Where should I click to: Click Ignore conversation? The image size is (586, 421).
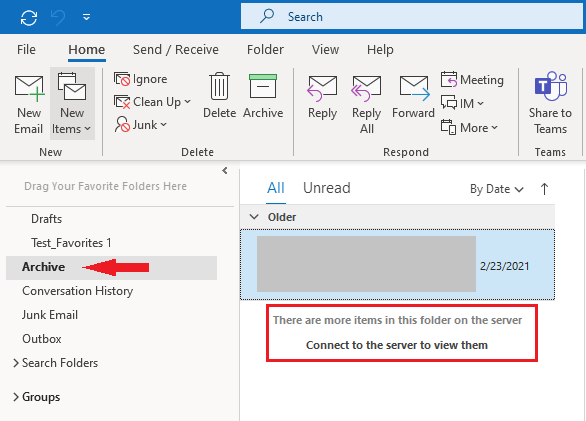tap(141, 79)
